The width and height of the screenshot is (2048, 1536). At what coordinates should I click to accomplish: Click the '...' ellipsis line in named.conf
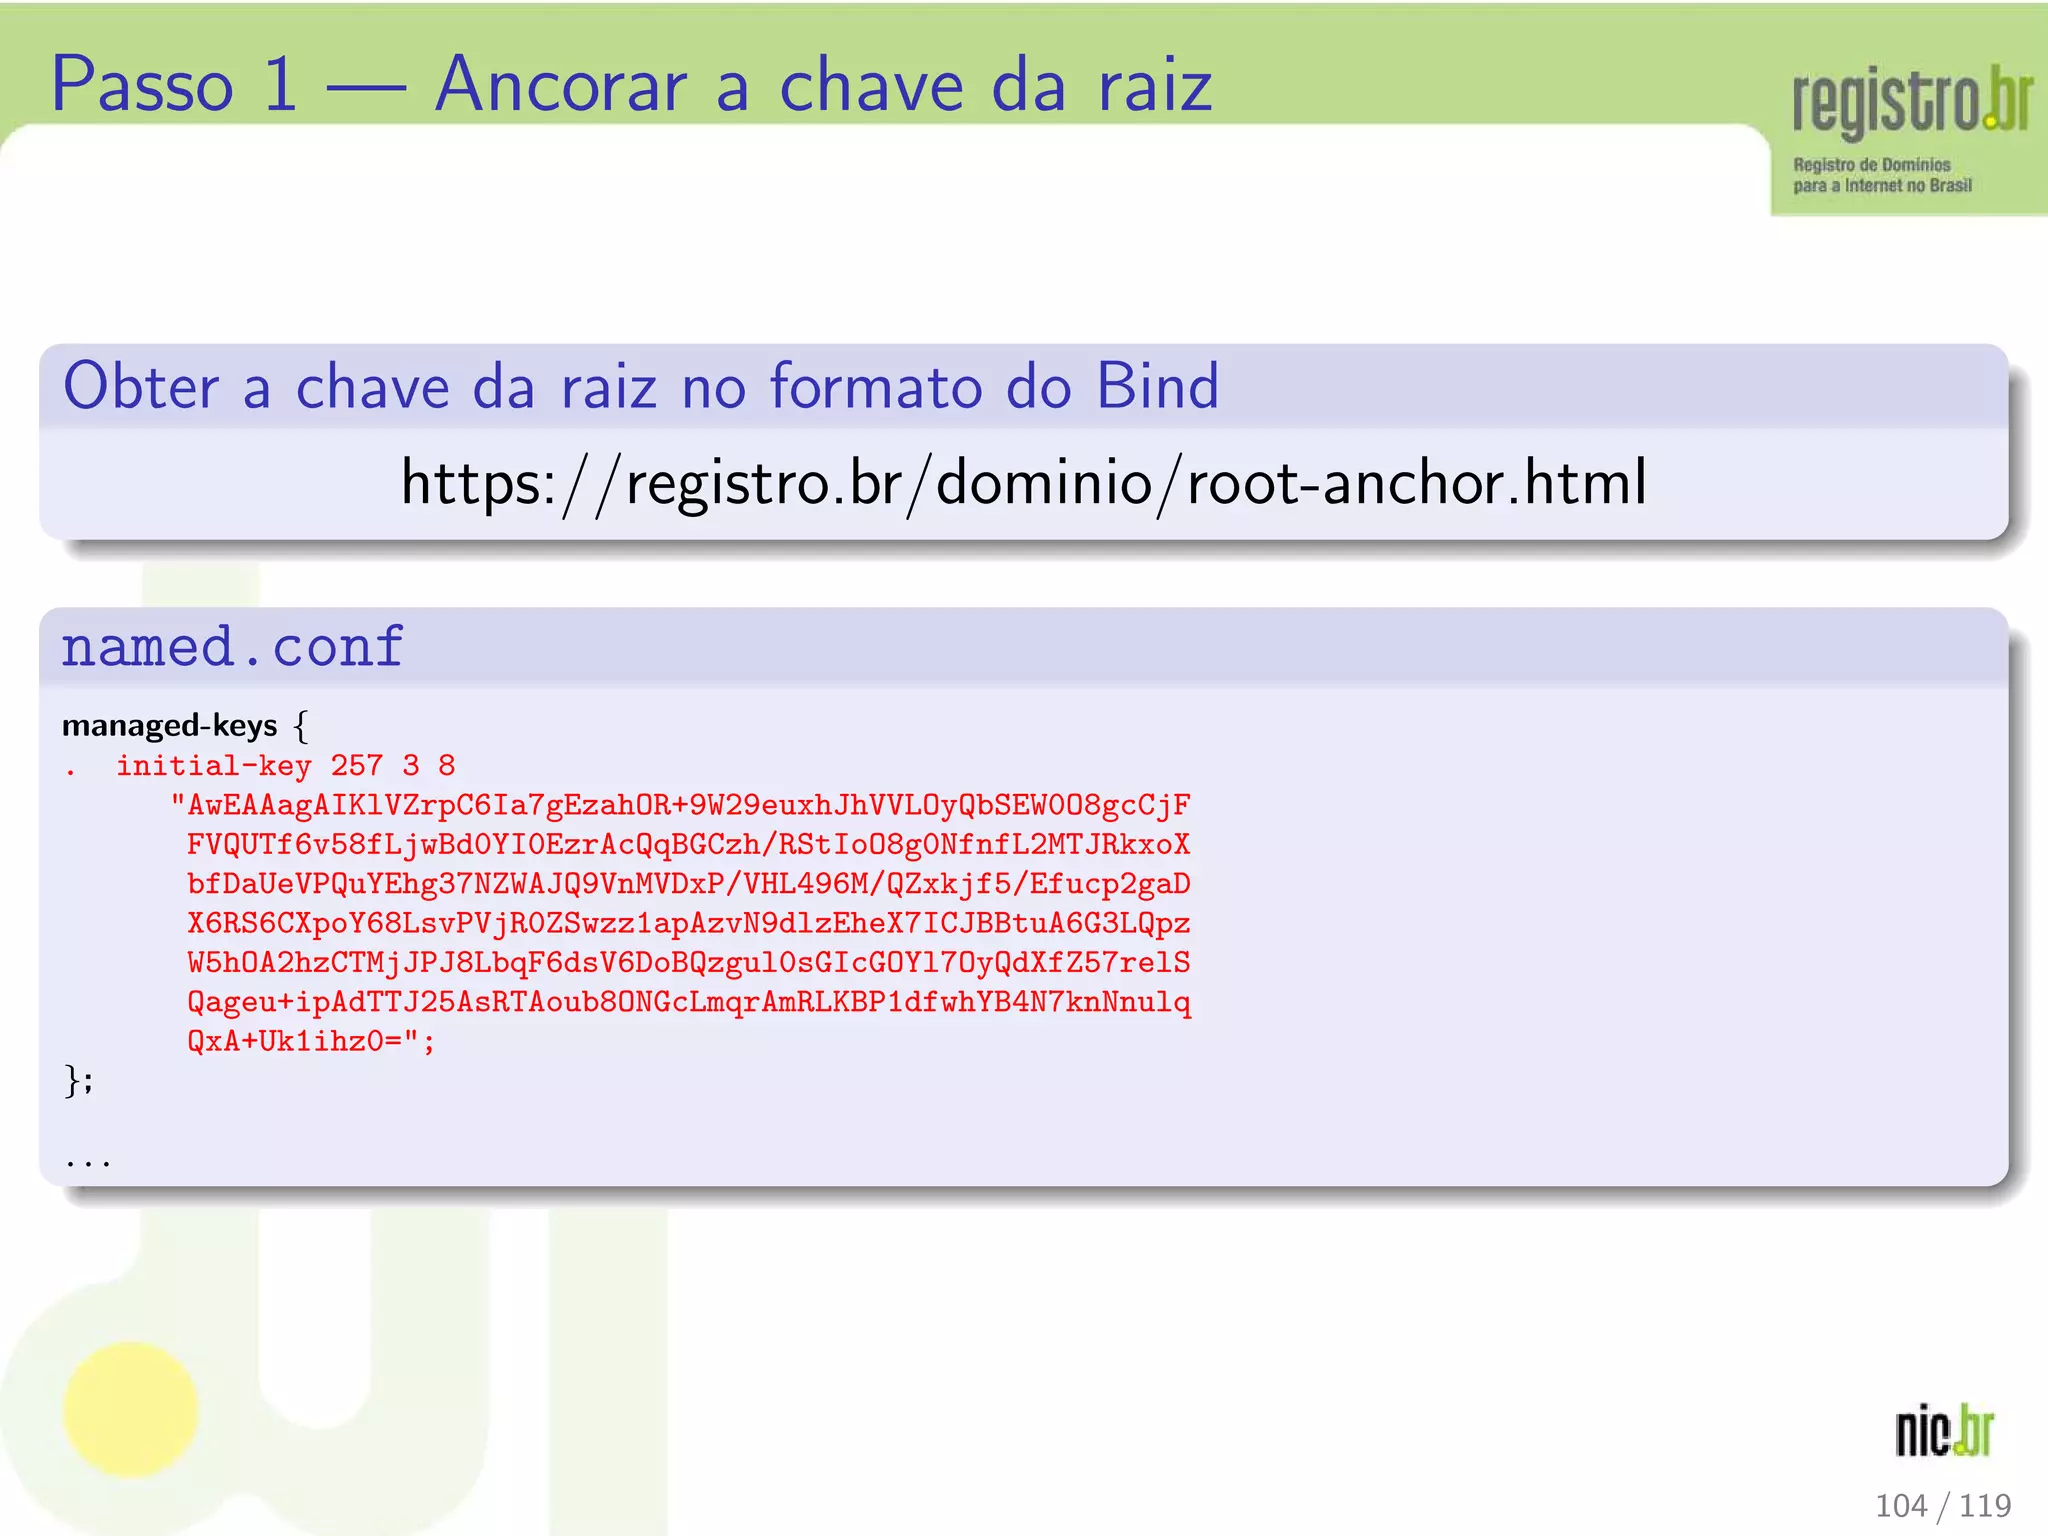tap(88, 1162)
